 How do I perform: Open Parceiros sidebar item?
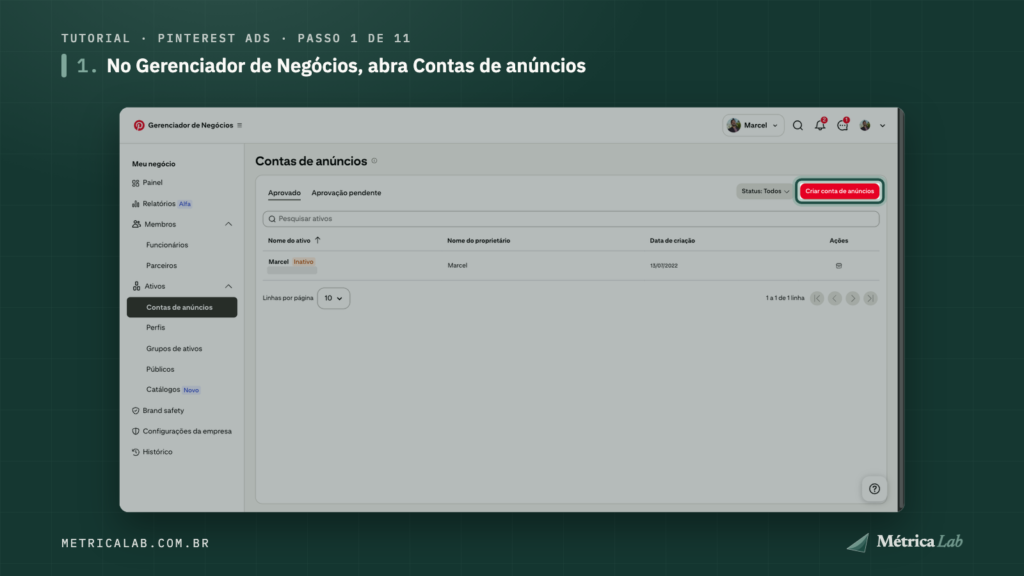tap(161, 266)
